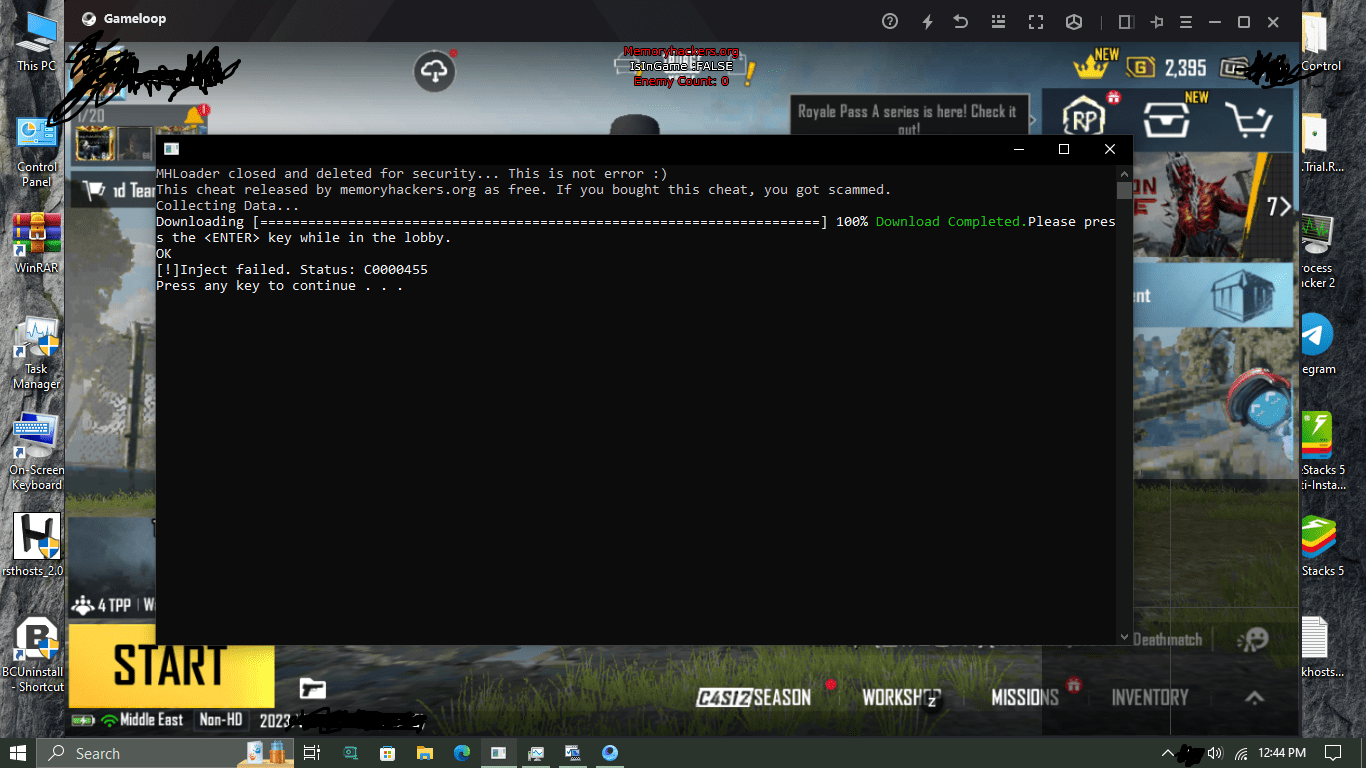1366x768 pixels.
Task: Open the MISSIONS tab
Action: point(1024,697)
